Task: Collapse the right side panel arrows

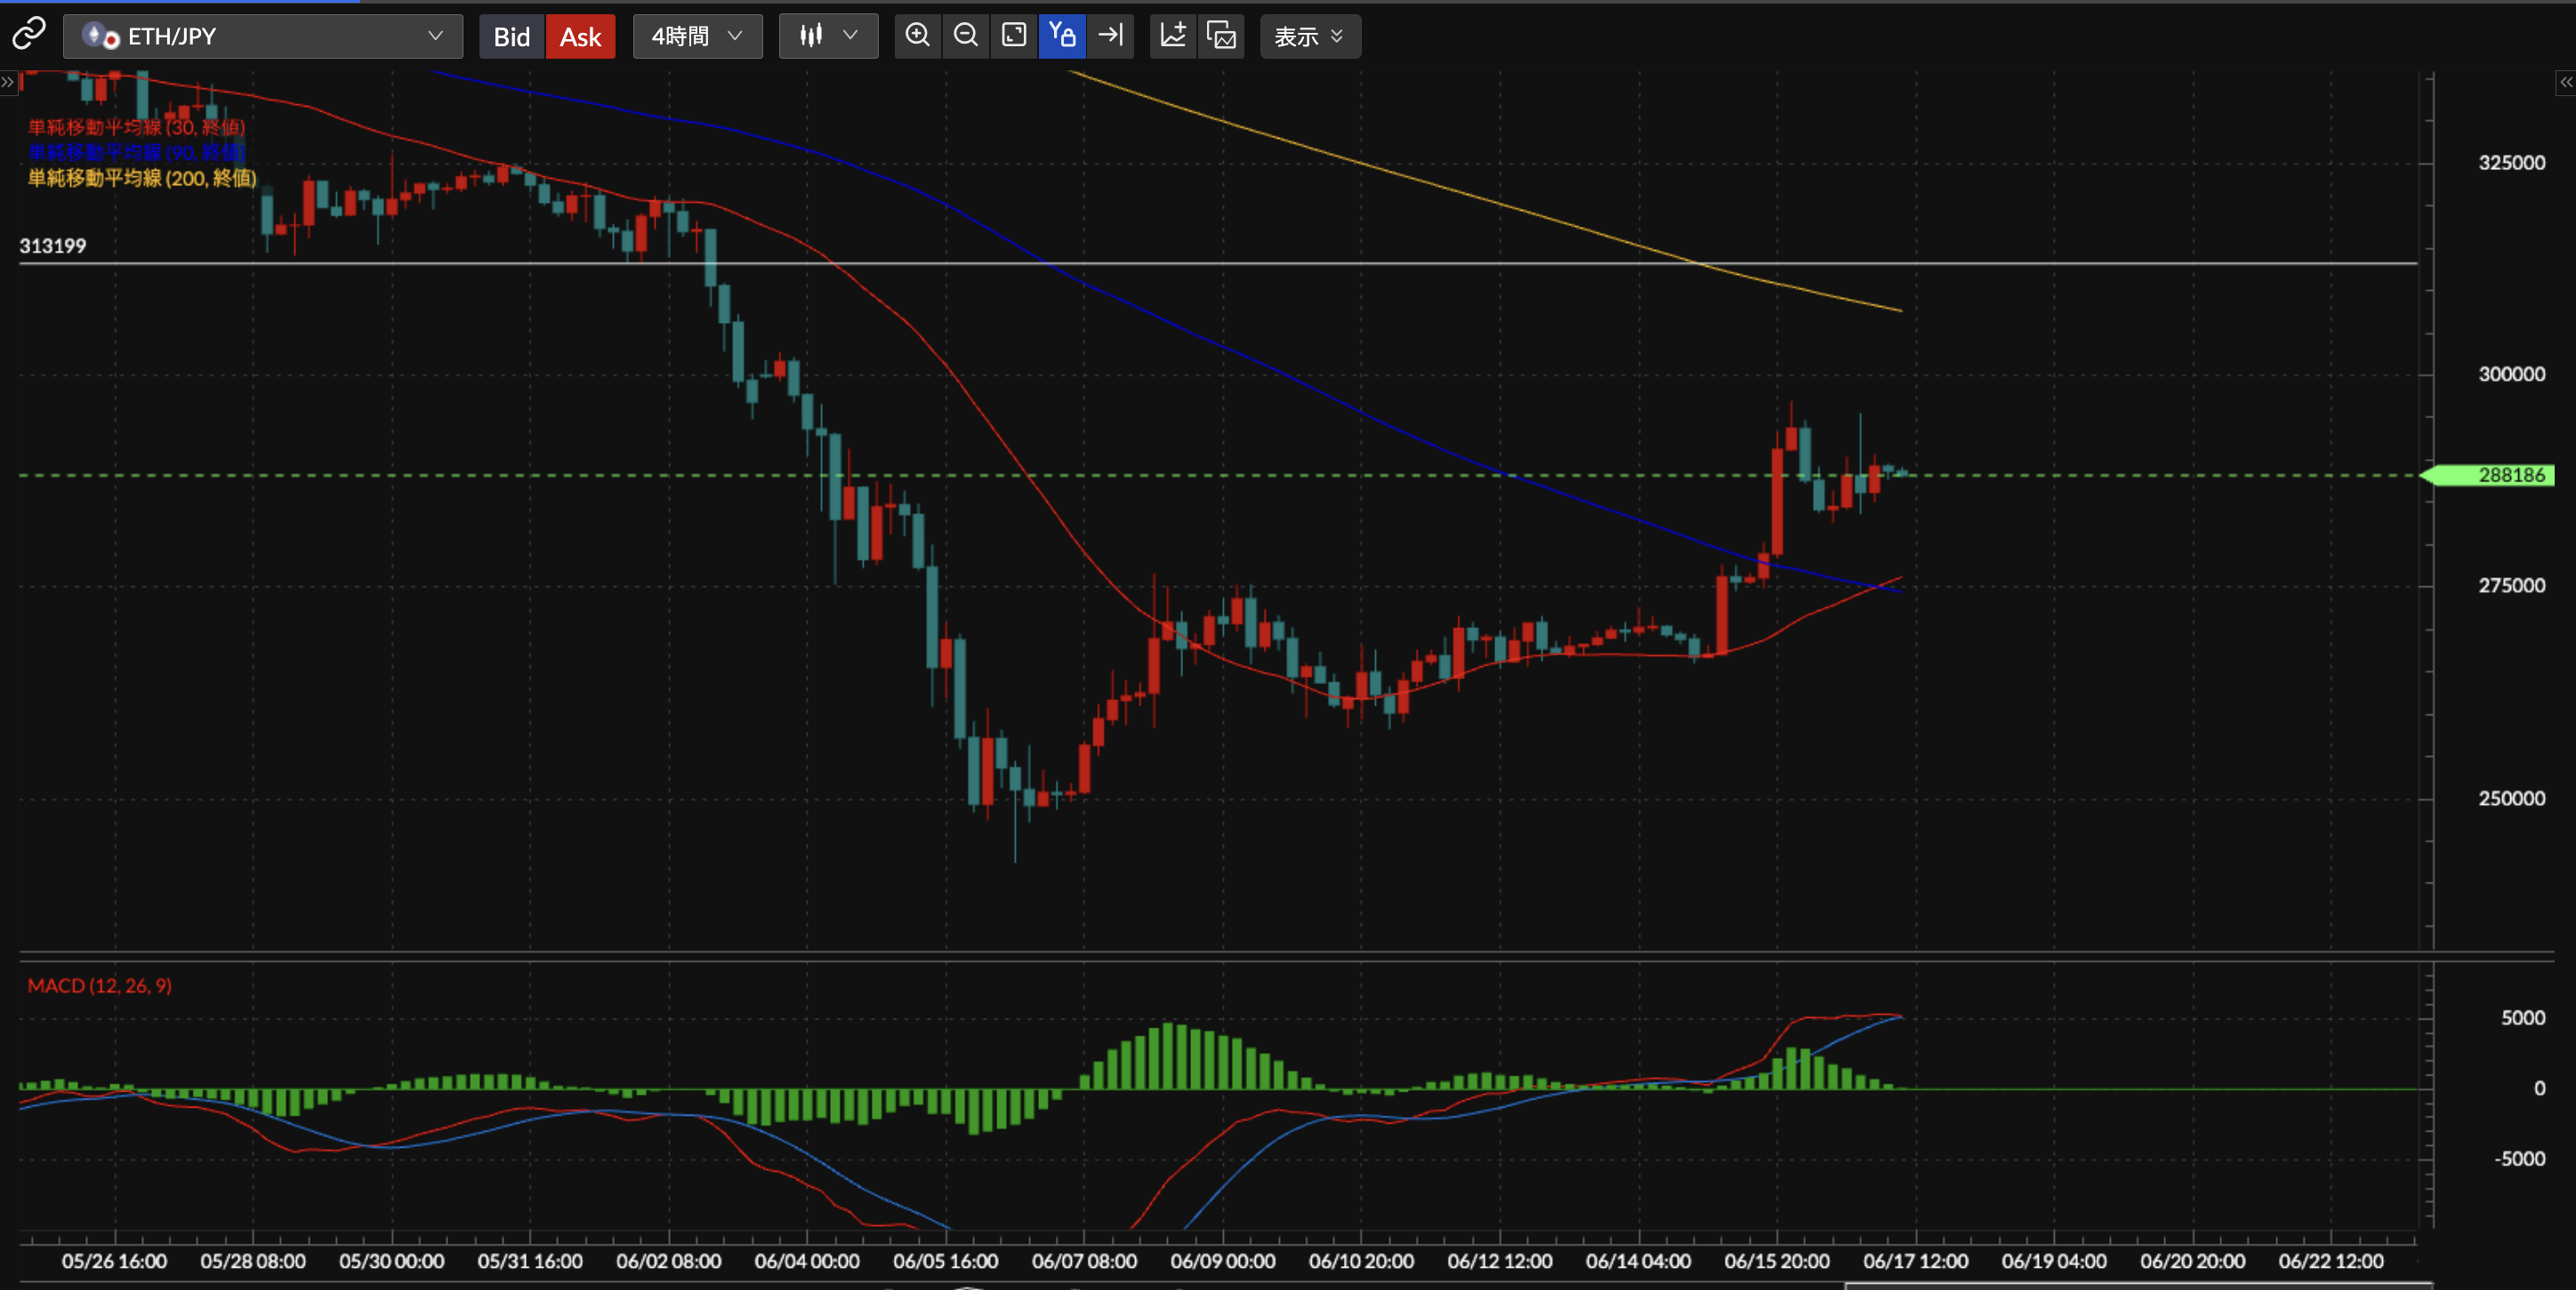Action: [x=2566, y=82]
